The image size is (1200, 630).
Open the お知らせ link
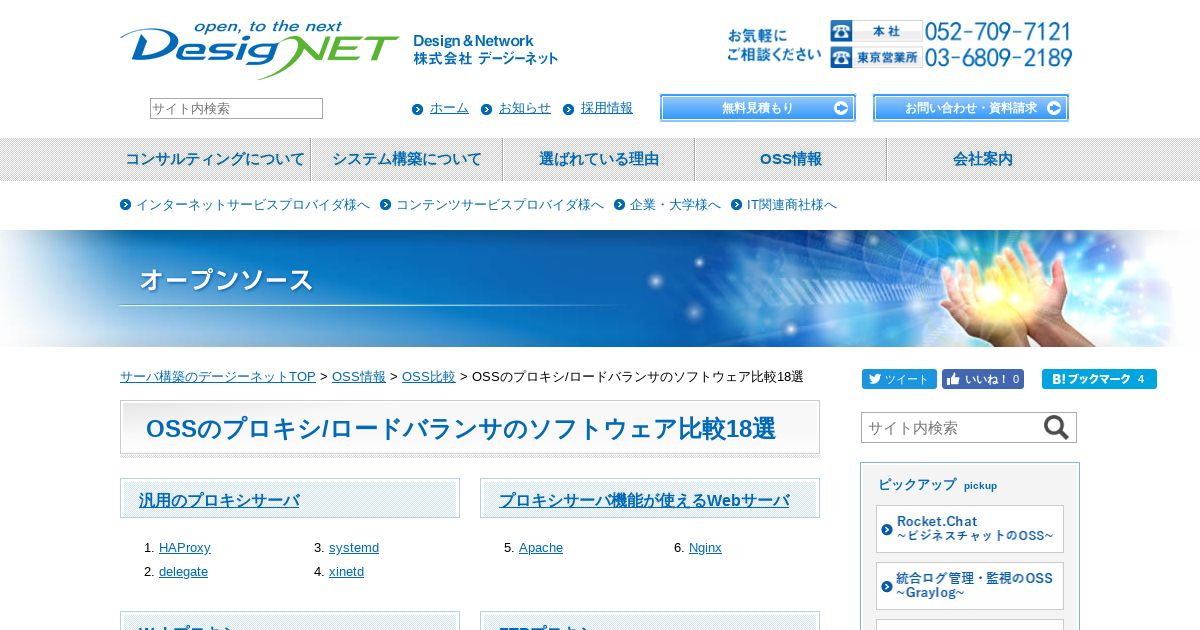pos(525,108)
